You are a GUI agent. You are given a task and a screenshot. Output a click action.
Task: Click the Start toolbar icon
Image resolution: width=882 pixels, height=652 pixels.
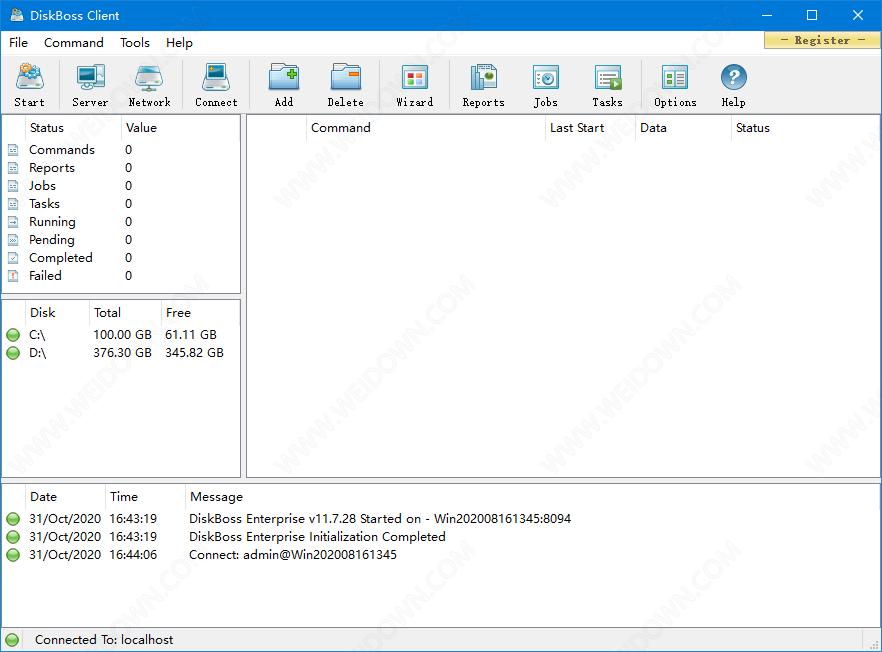pyautogui.click(x=30, y=77)
